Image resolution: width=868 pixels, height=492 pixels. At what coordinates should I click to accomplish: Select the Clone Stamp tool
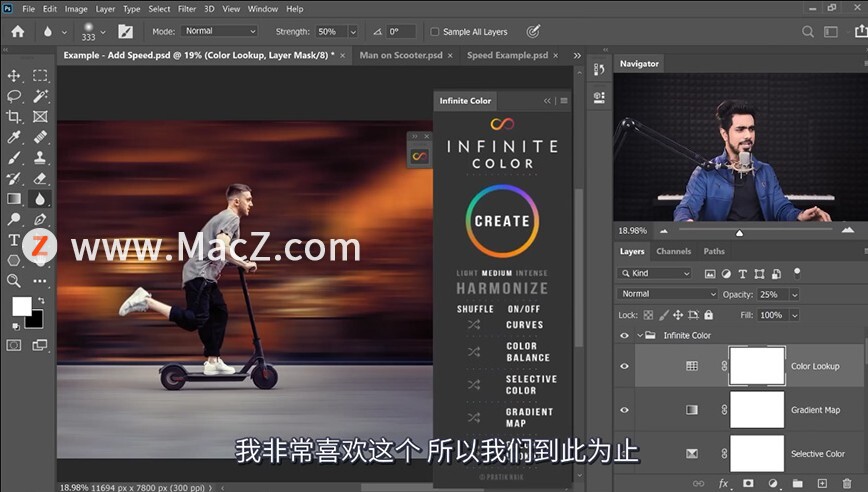tap(40, 158)
